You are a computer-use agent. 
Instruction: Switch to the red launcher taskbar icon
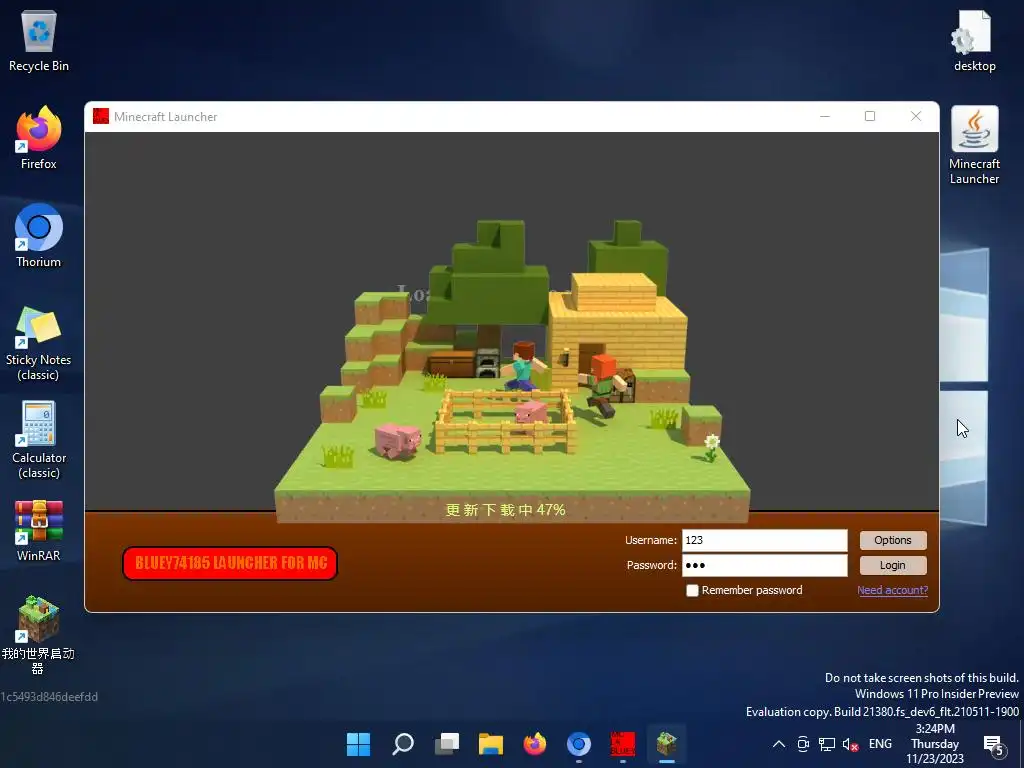tap(622, 744)
